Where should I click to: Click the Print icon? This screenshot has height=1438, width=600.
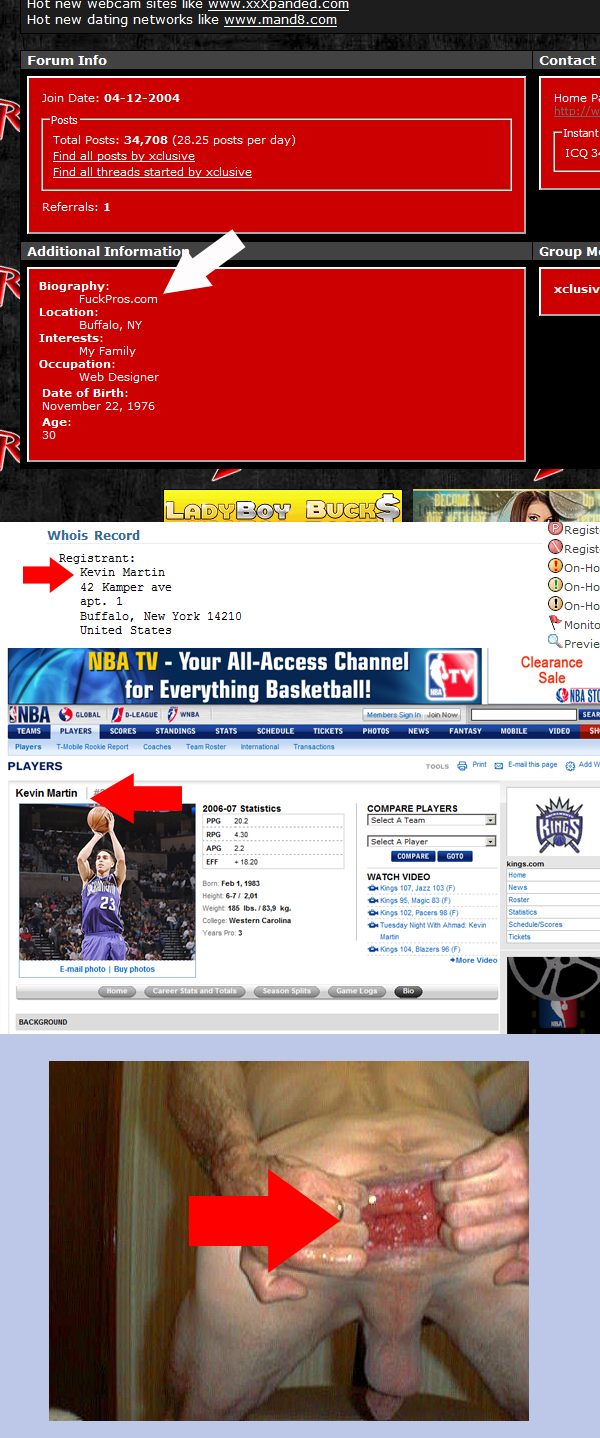(462, 766)
